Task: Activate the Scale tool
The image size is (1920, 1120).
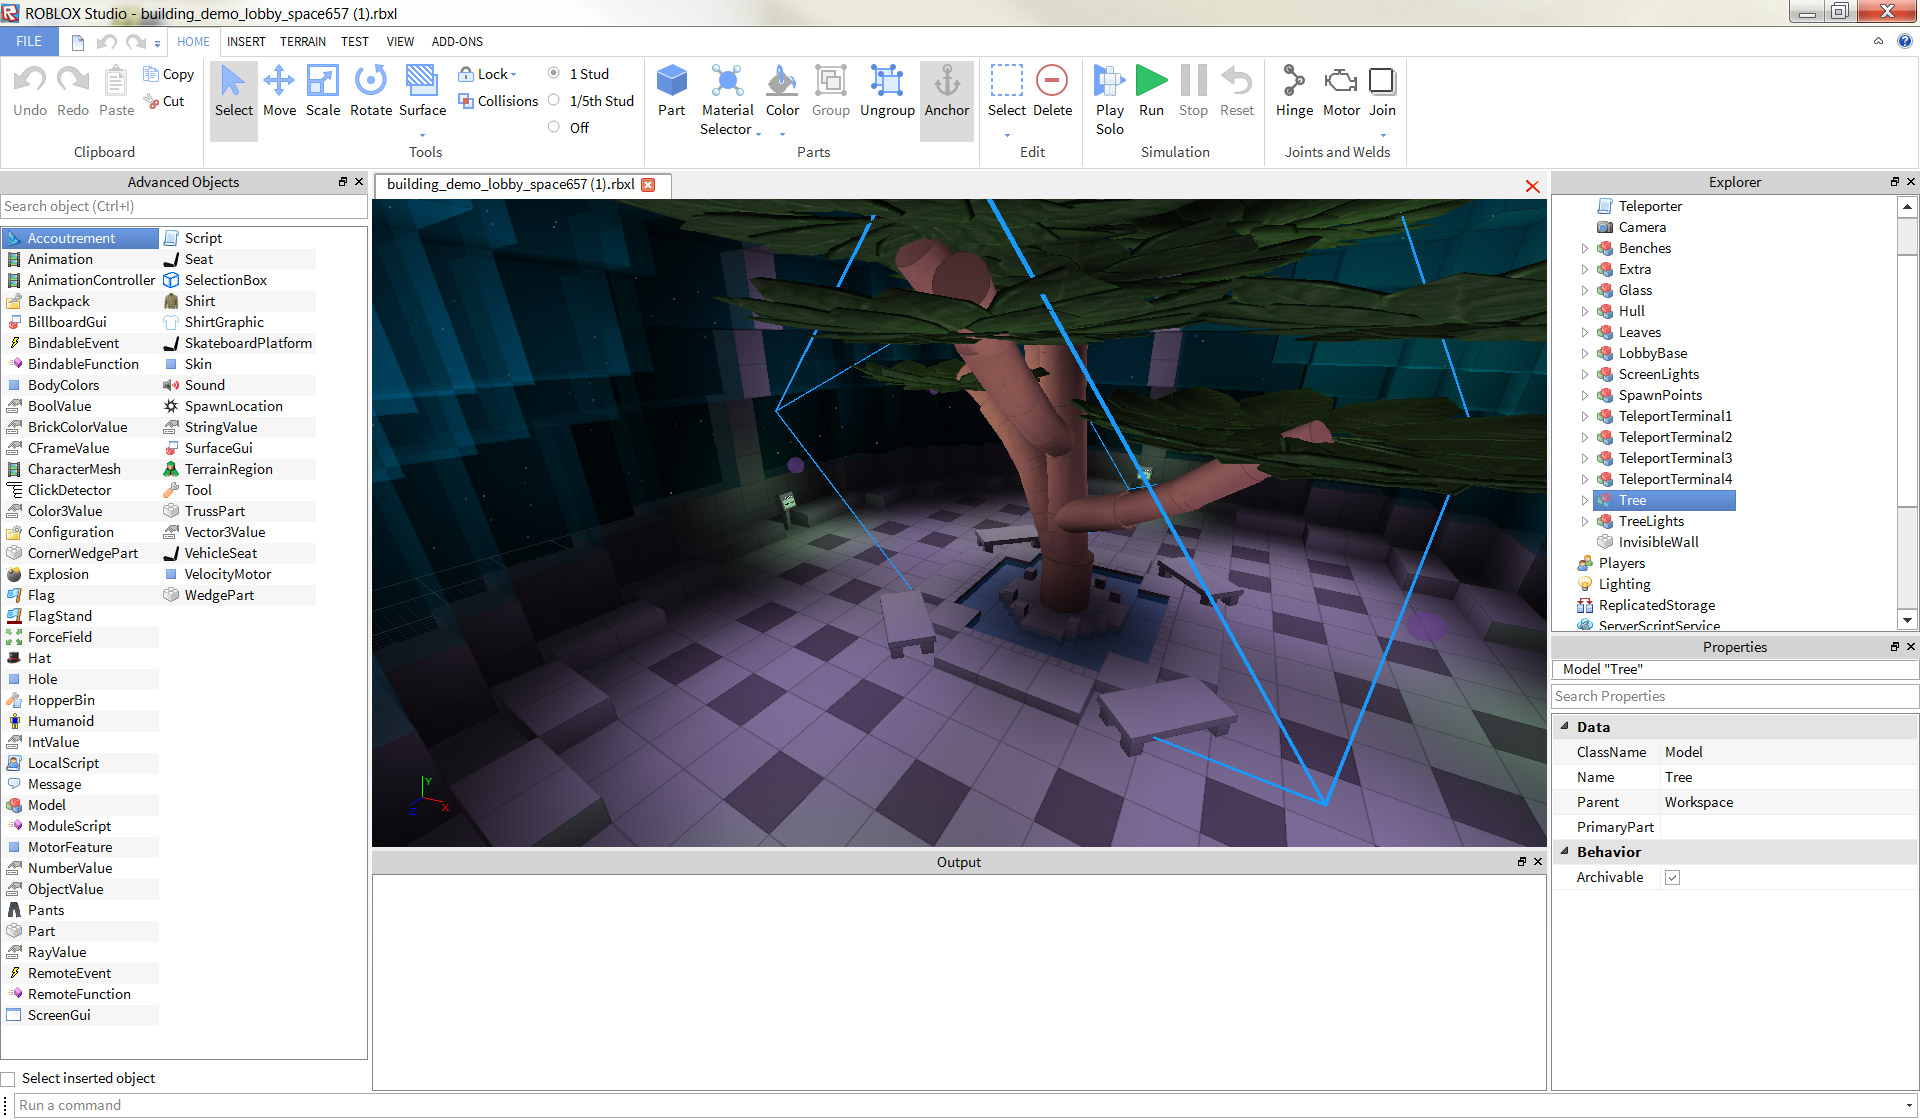Action: click(322, 92)
